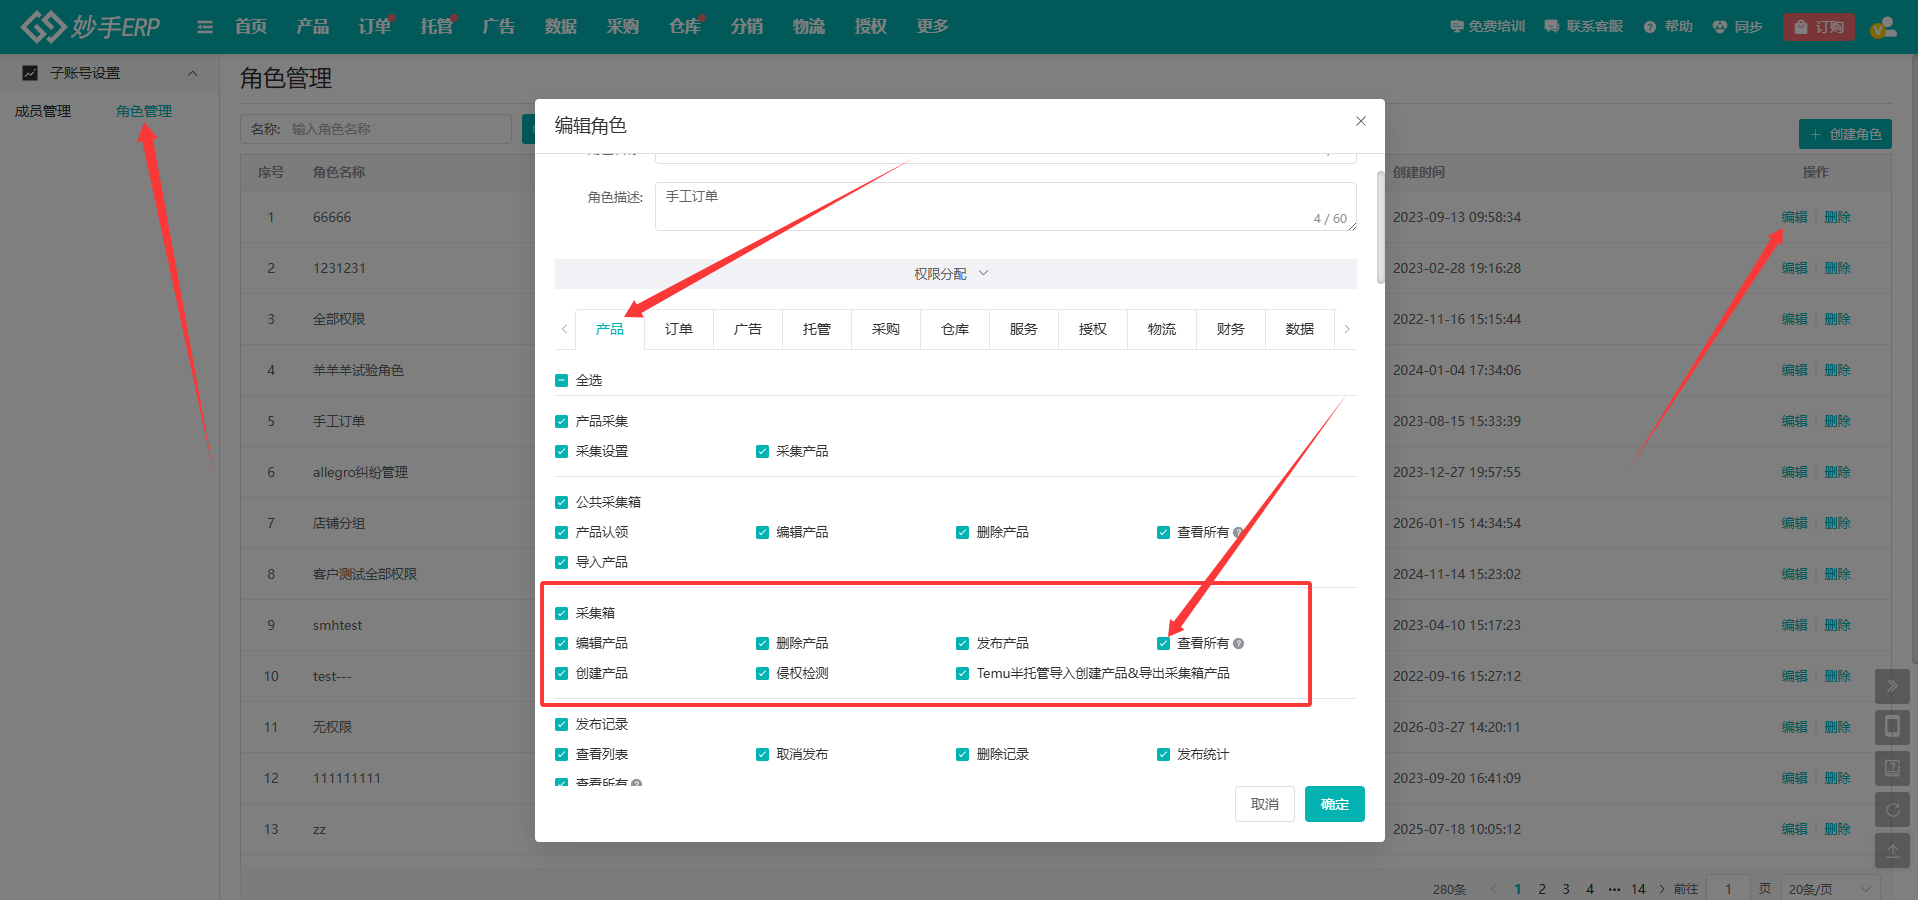Uncheck the 公共采集箱 checkbox
Screen dimensions: 1918x900
(562, 502)
